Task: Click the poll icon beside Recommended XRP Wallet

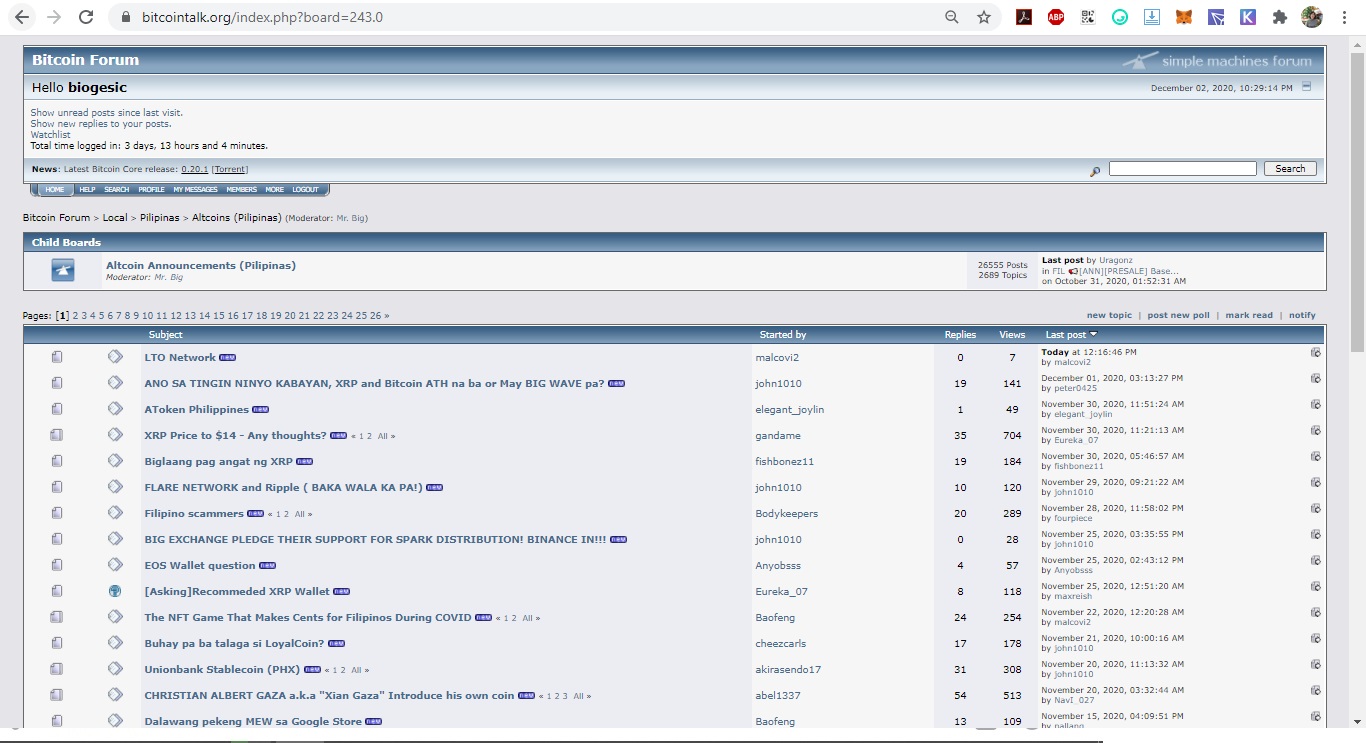Action: click(x=115, y=591)
